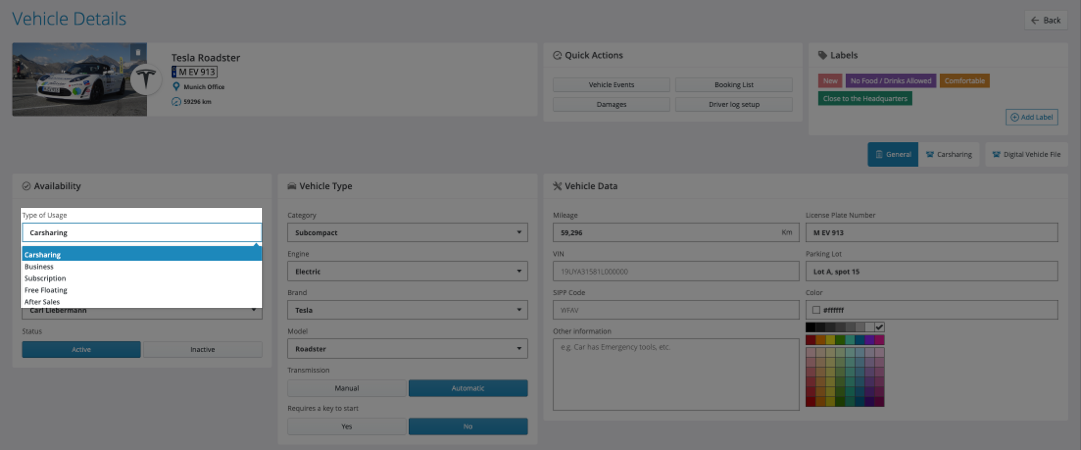Click the License Plate Number field
The image size is (1081, 450).
(x=932, y=232)
